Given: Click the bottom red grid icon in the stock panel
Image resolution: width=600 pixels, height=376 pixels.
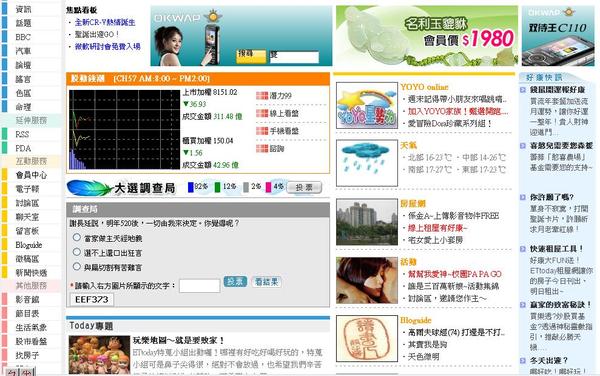Looking at the screenshot, I should 262,148.
